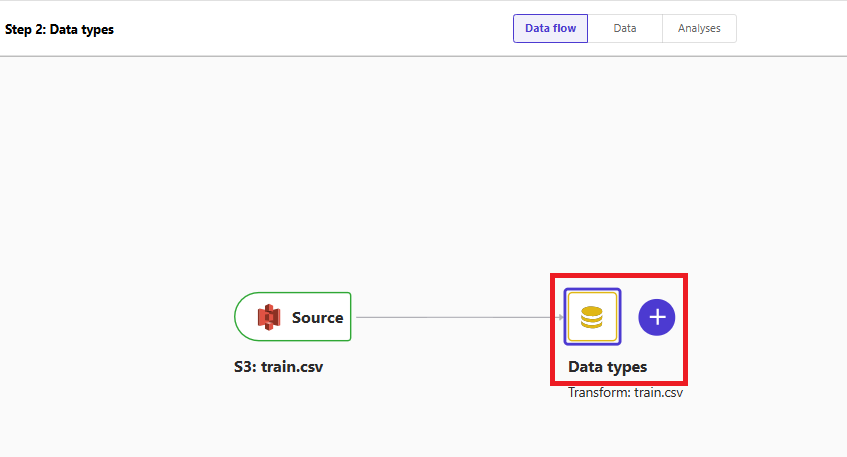Open the Data tab
The image size is (847, 457).
point(625,29)
